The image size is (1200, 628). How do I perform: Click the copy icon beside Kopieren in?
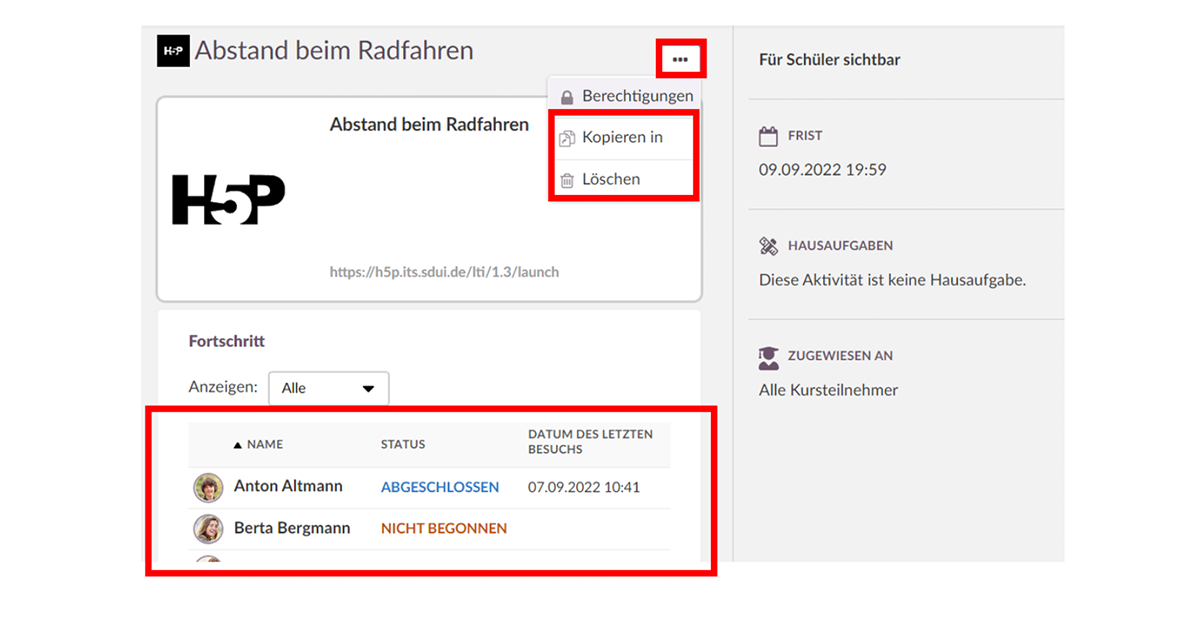567,138
